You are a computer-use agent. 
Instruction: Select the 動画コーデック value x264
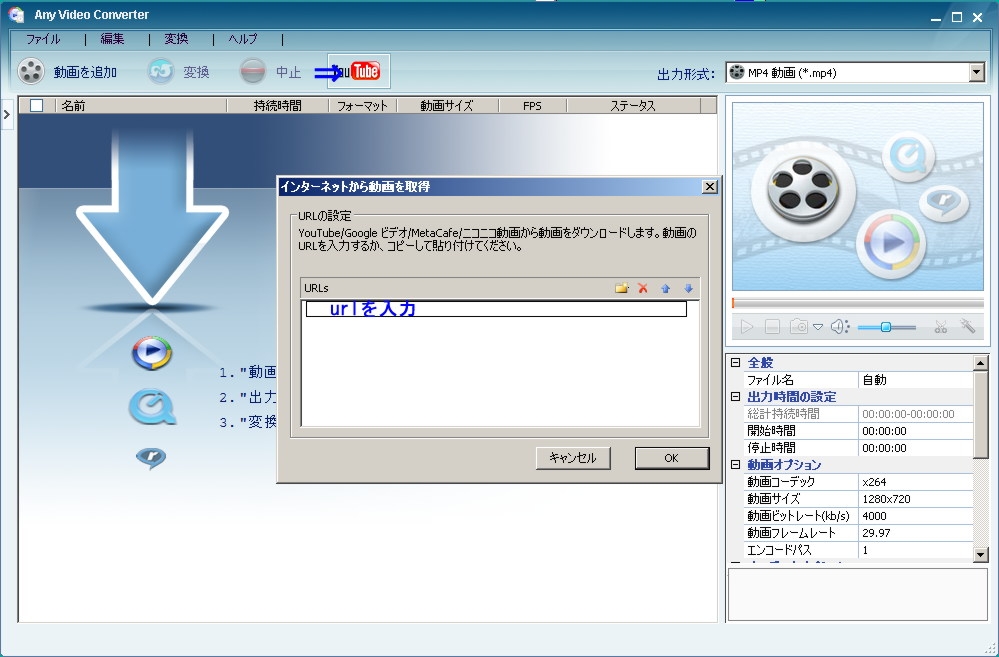(916, 482)
